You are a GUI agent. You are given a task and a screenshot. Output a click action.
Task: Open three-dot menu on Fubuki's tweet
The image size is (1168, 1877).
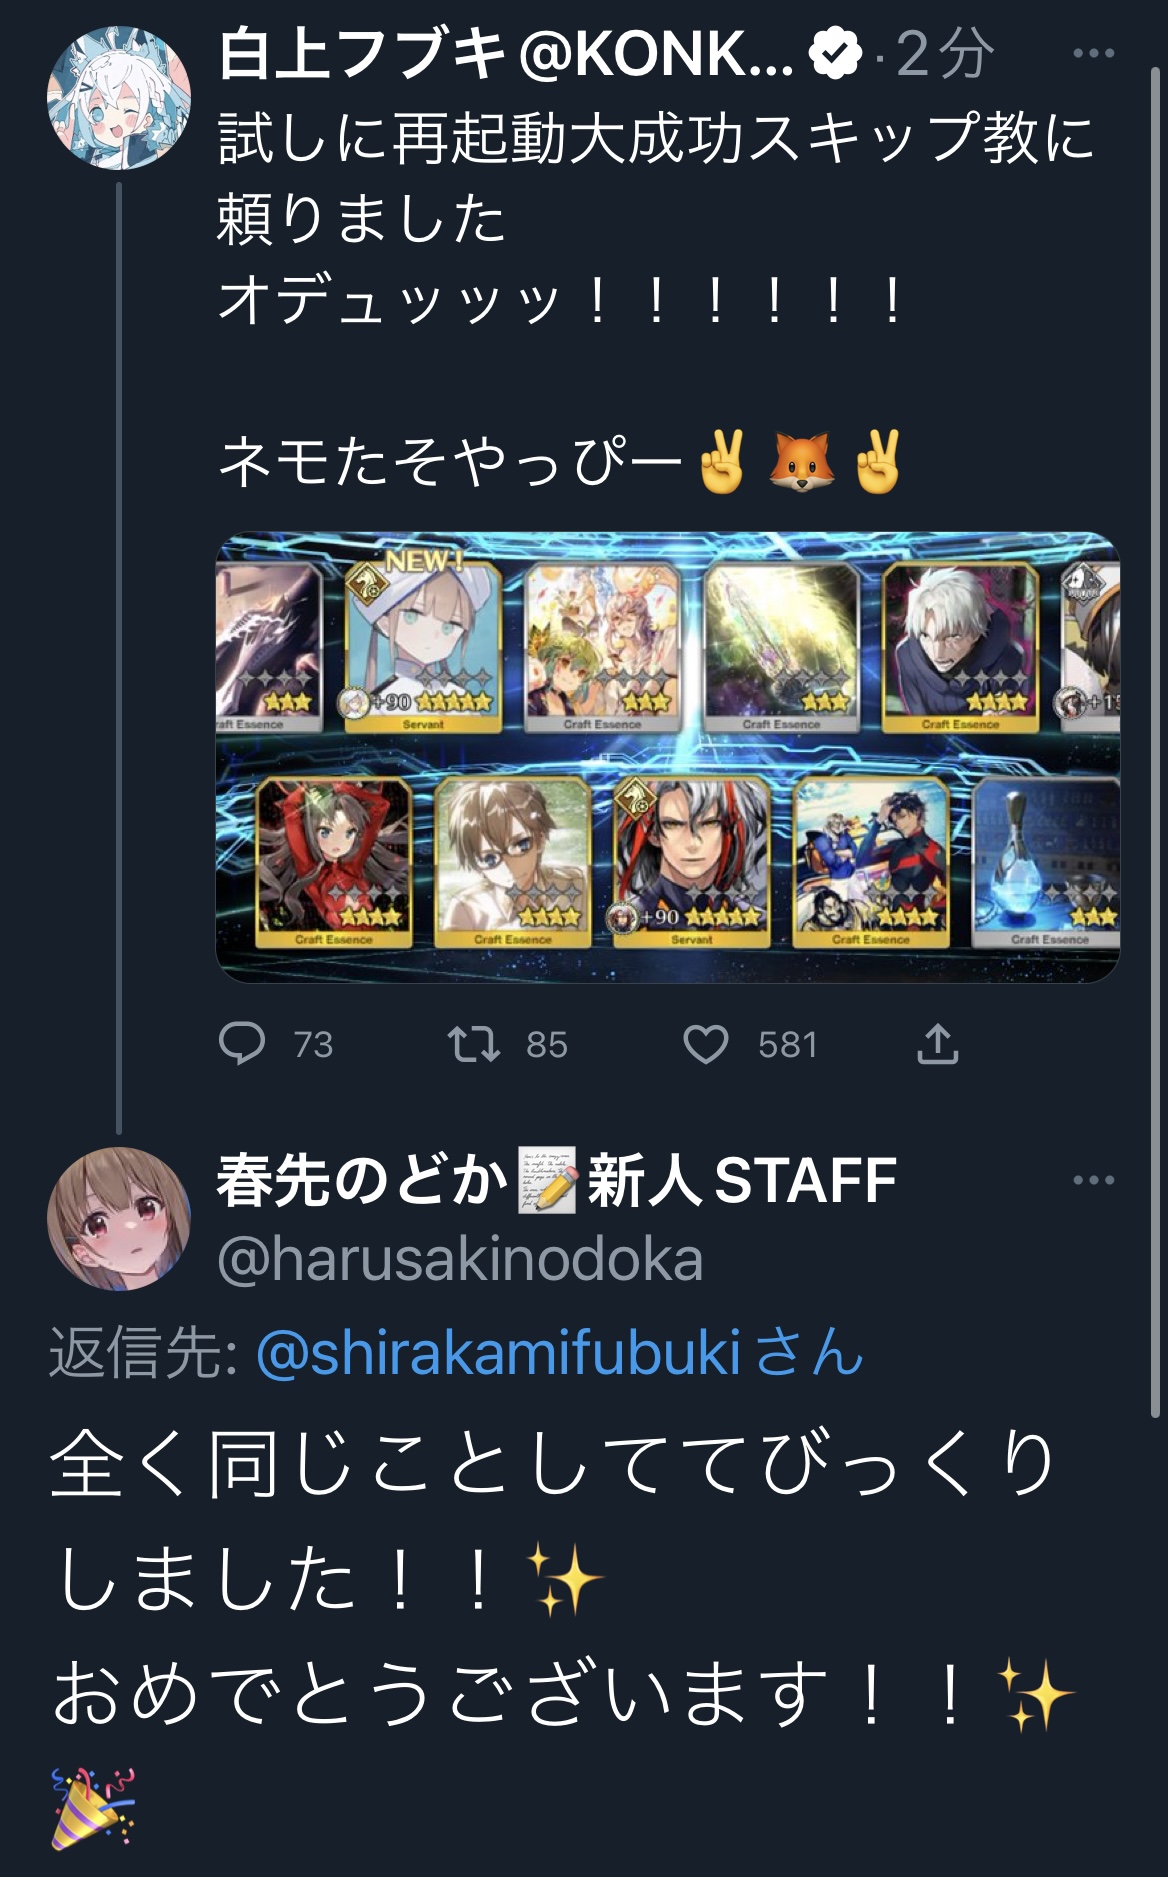click(x=1093, y=54)
